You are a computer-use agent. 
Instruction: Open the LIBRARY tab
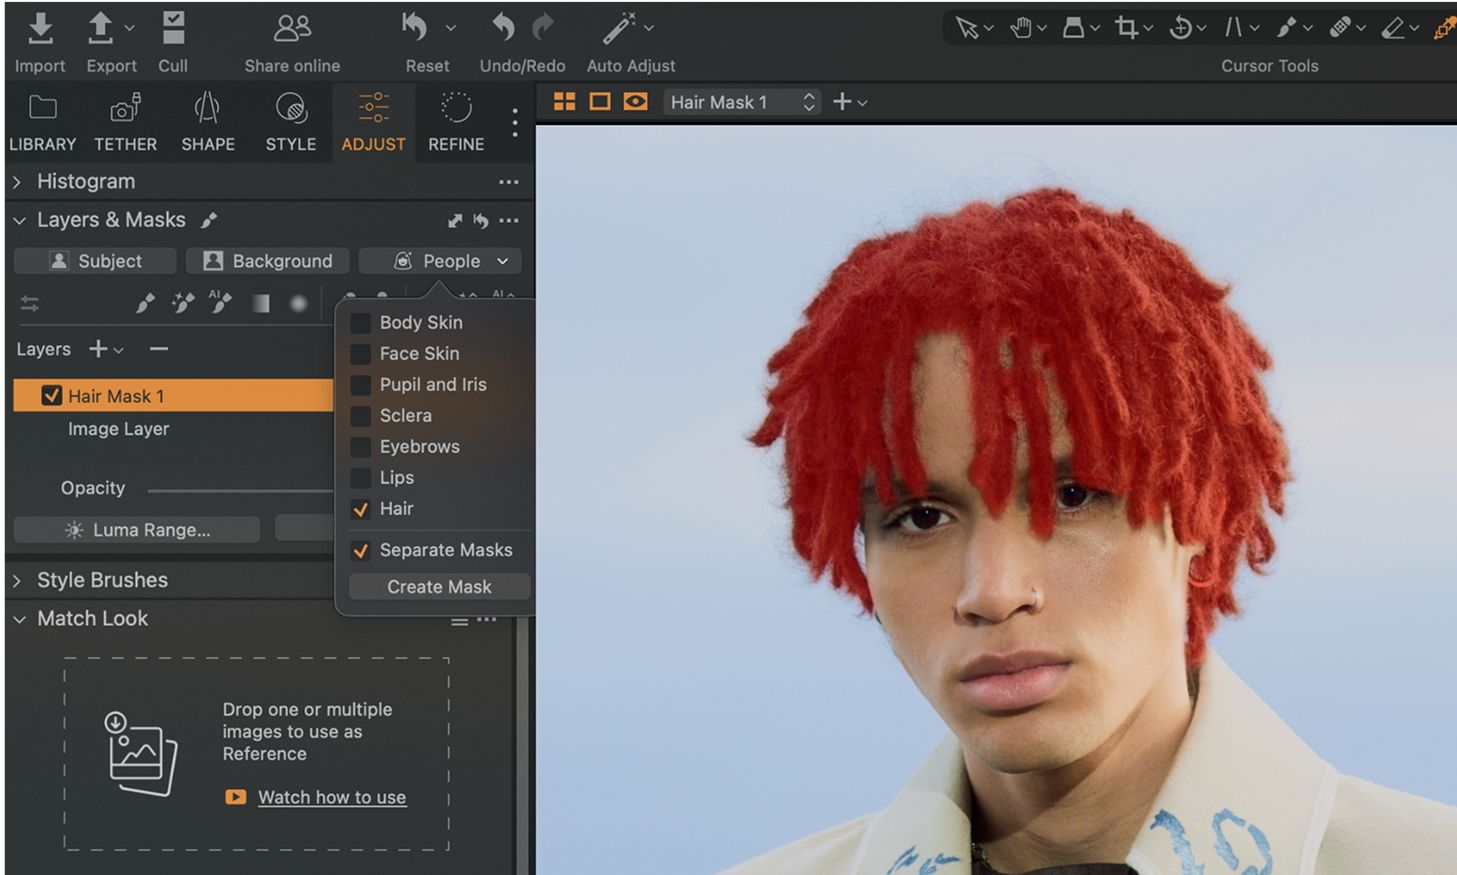coord(42,120)
